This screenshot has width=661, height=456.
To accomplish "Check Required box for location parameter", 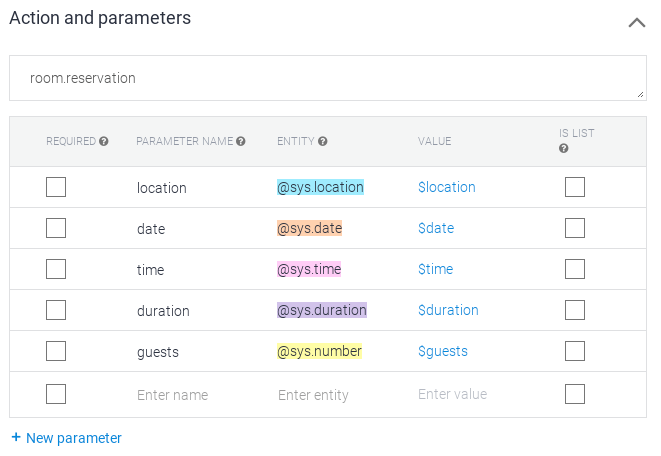I will (x=56, y=187).
